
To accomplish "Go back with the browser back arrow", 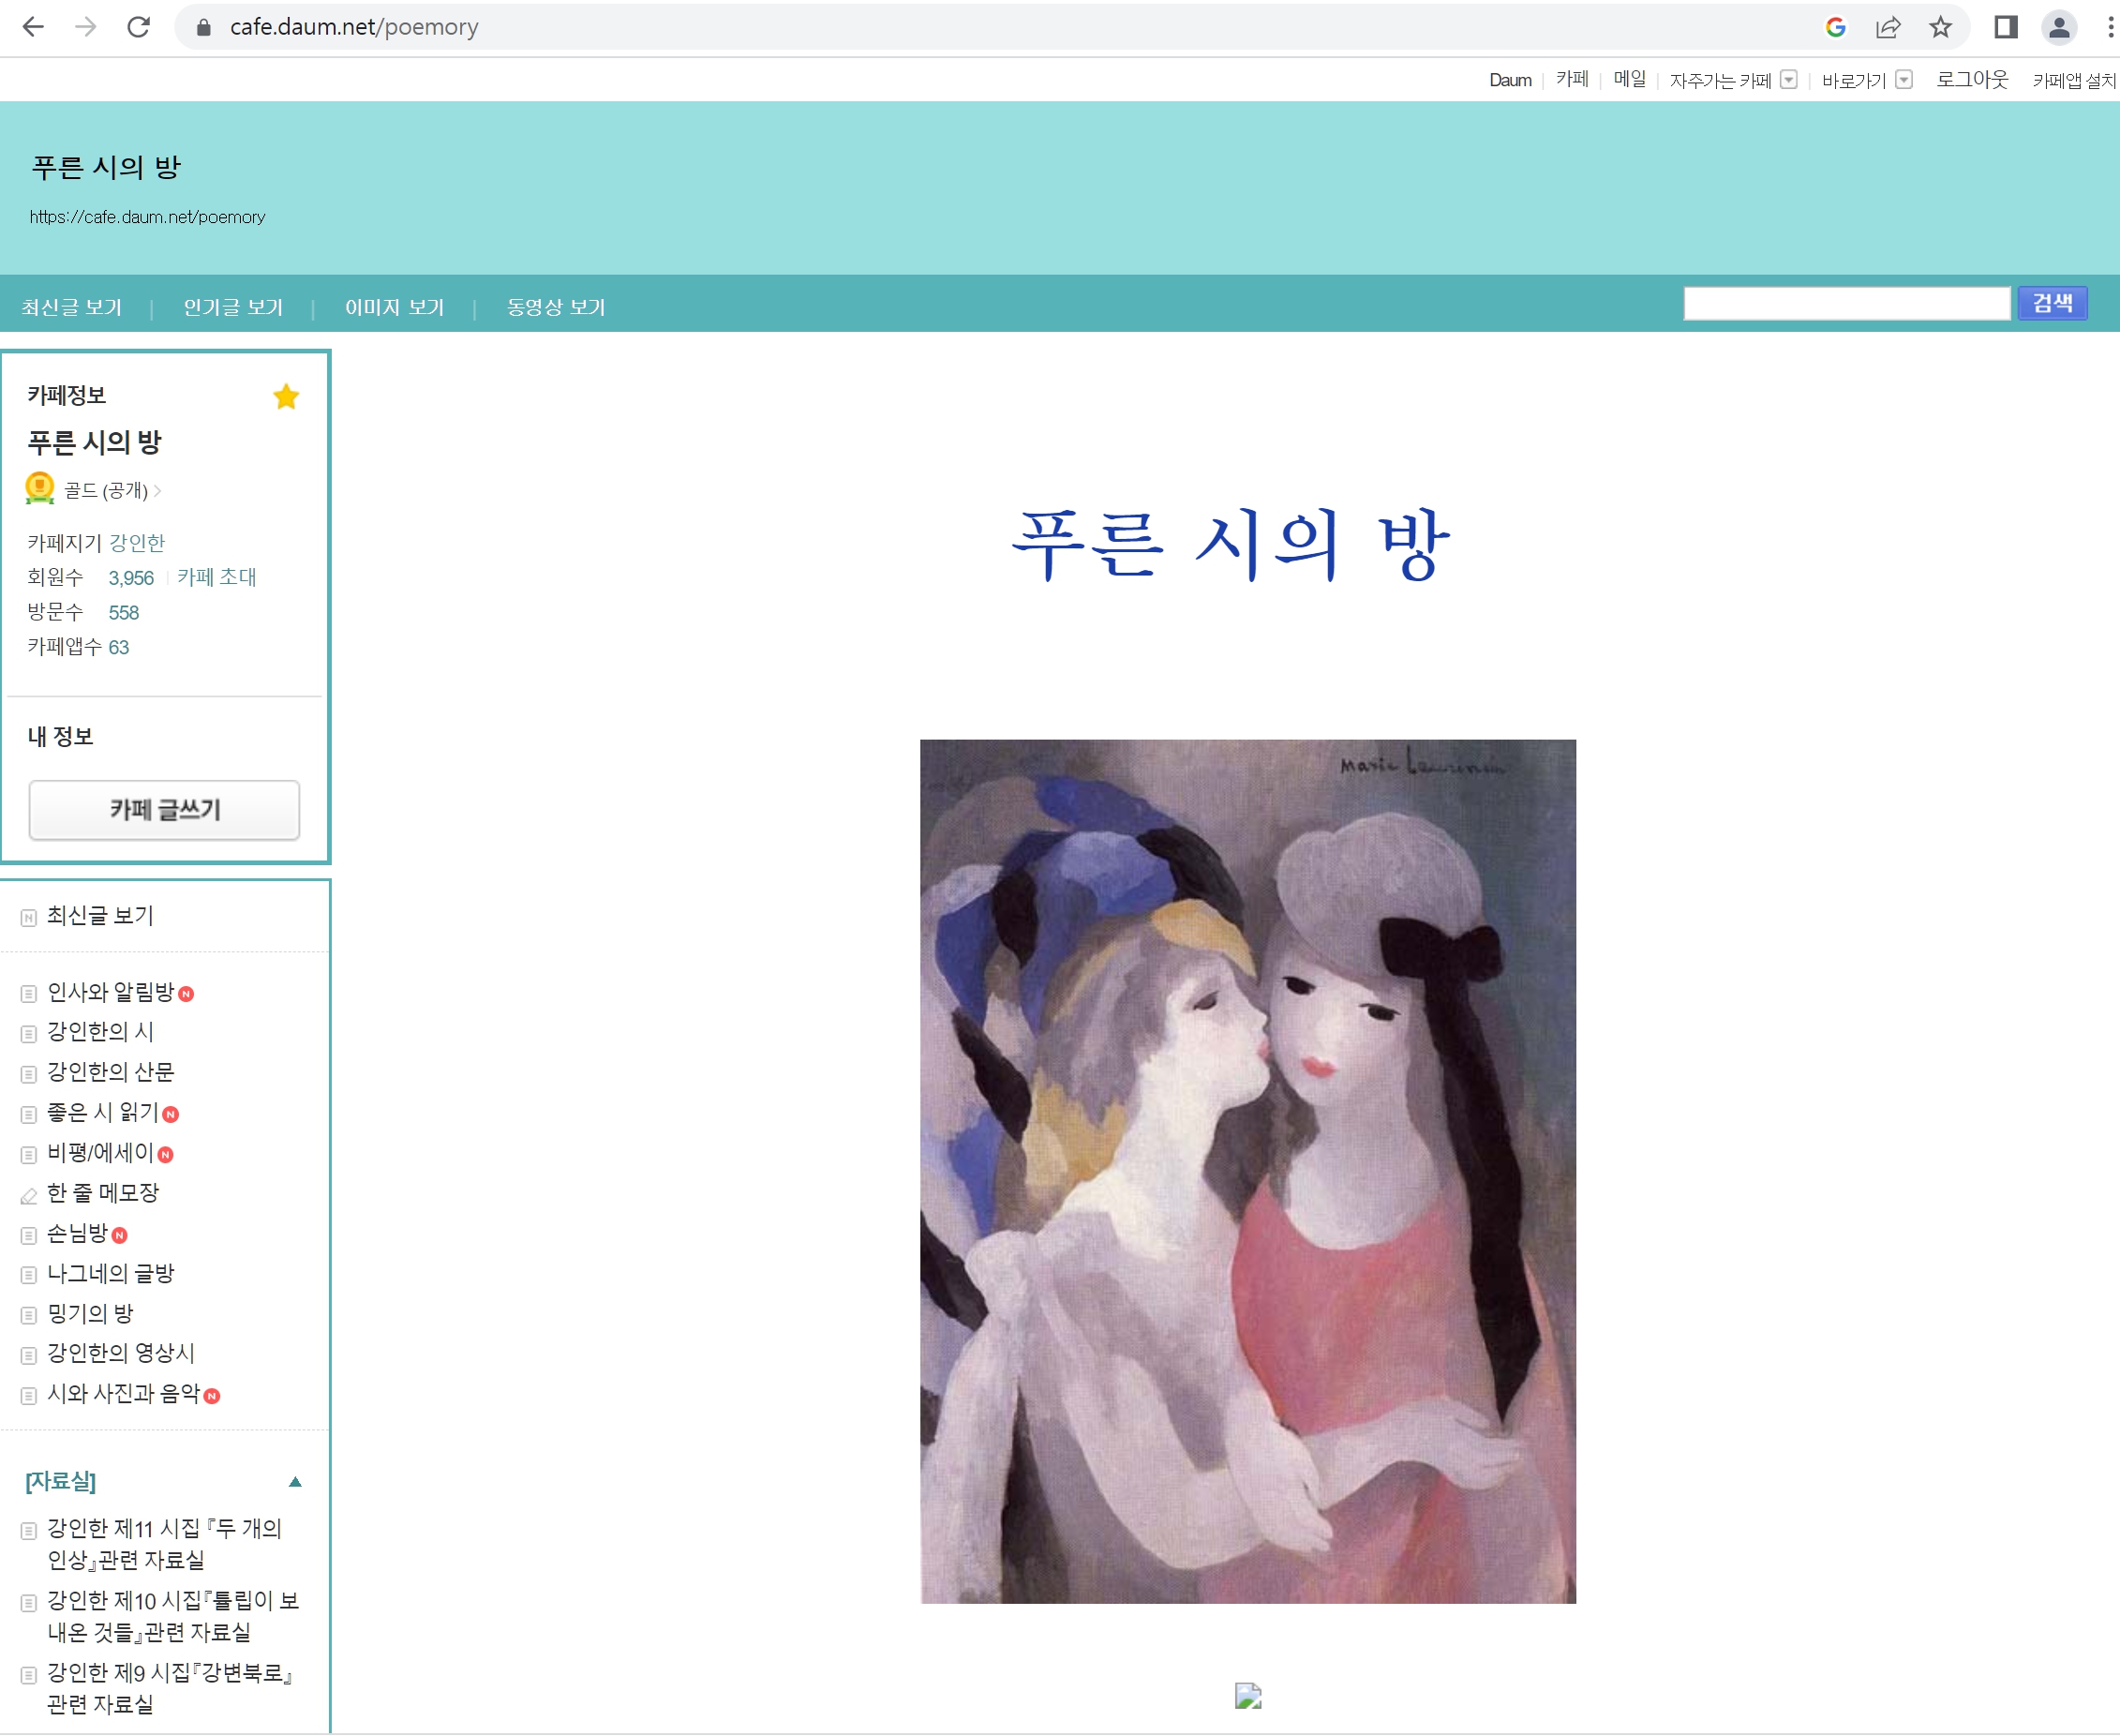I will [33, 27].
